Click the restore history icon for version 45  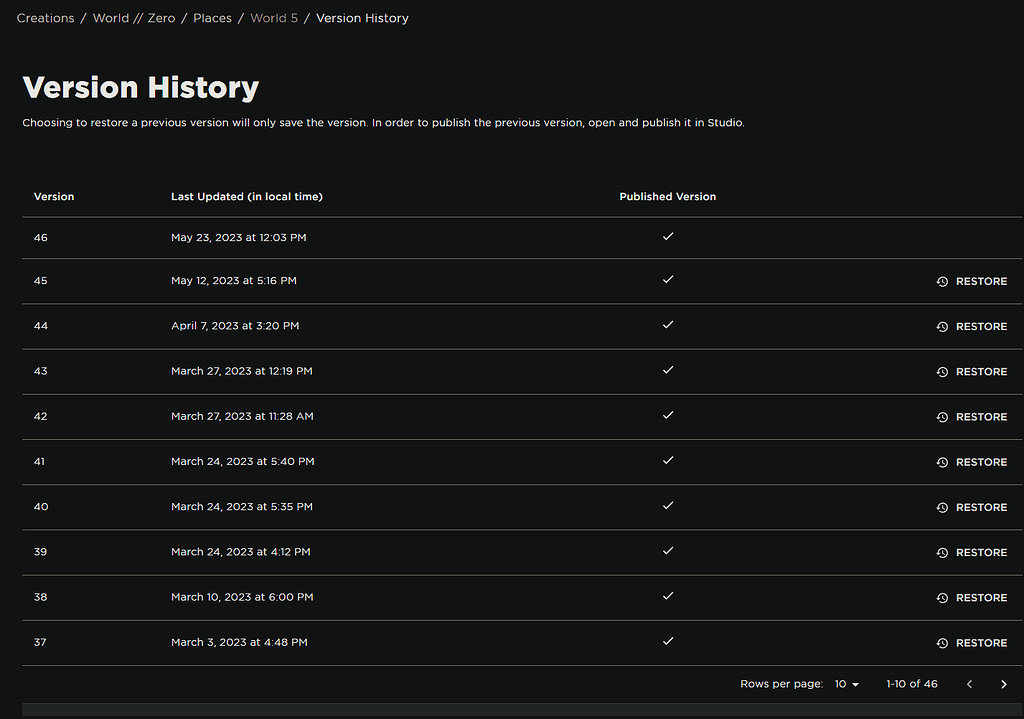[x=942, y=282]
